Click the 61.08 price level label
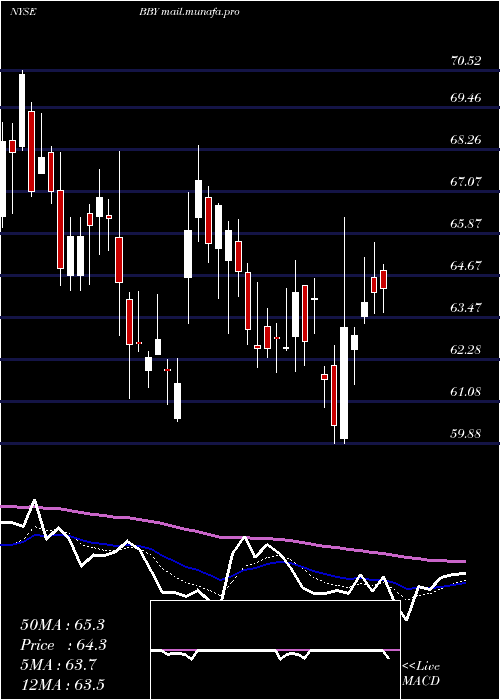The image size is (500, 700). click(466, 392)
